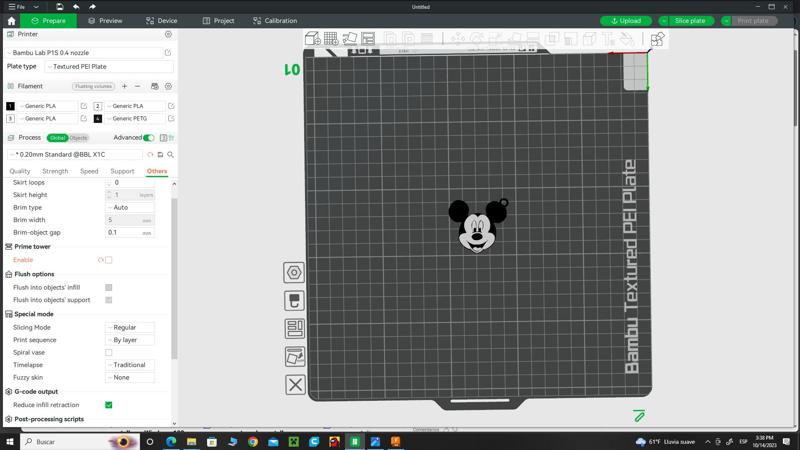Open the Support settings tab
The height and width of the screenshot is (450, 800).
click(122, 171)
